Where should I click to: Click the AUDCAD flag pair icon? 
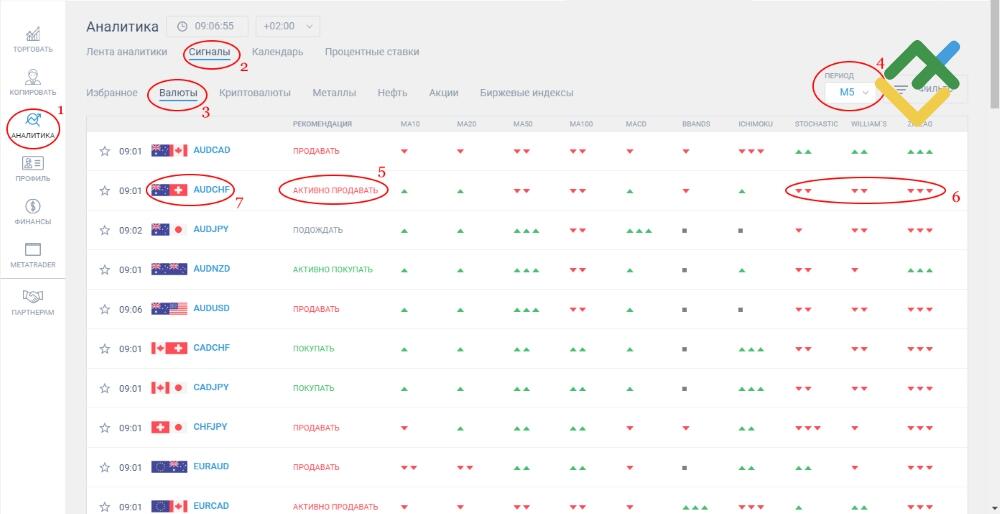point(169,151)
